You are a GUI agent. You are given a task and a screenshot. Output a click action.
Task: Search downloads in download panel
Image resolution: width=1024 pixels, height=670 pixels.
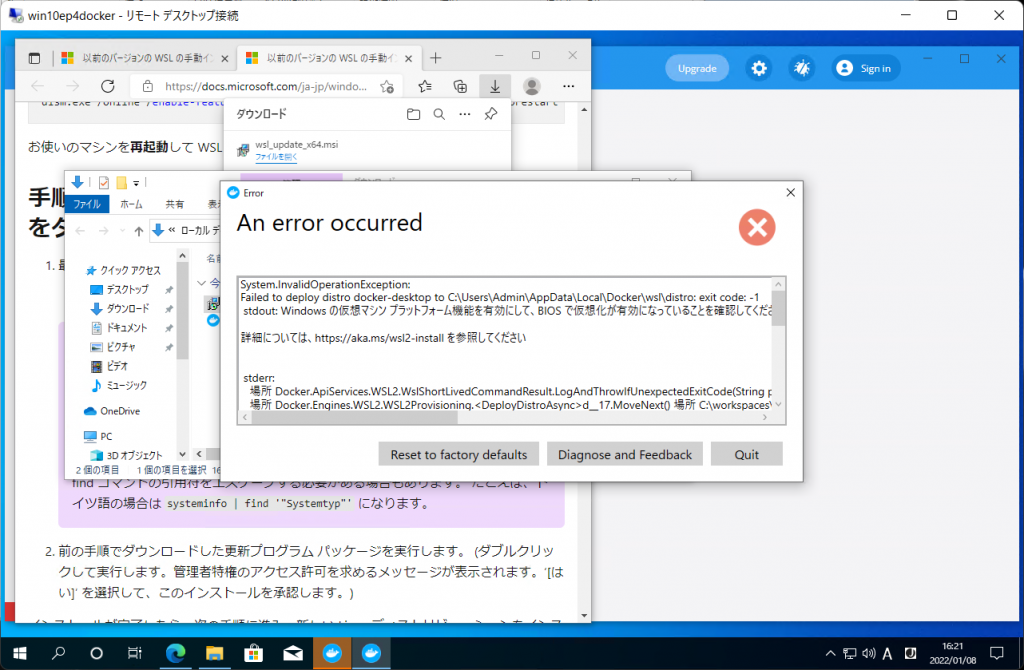click(x=439, y=114)
